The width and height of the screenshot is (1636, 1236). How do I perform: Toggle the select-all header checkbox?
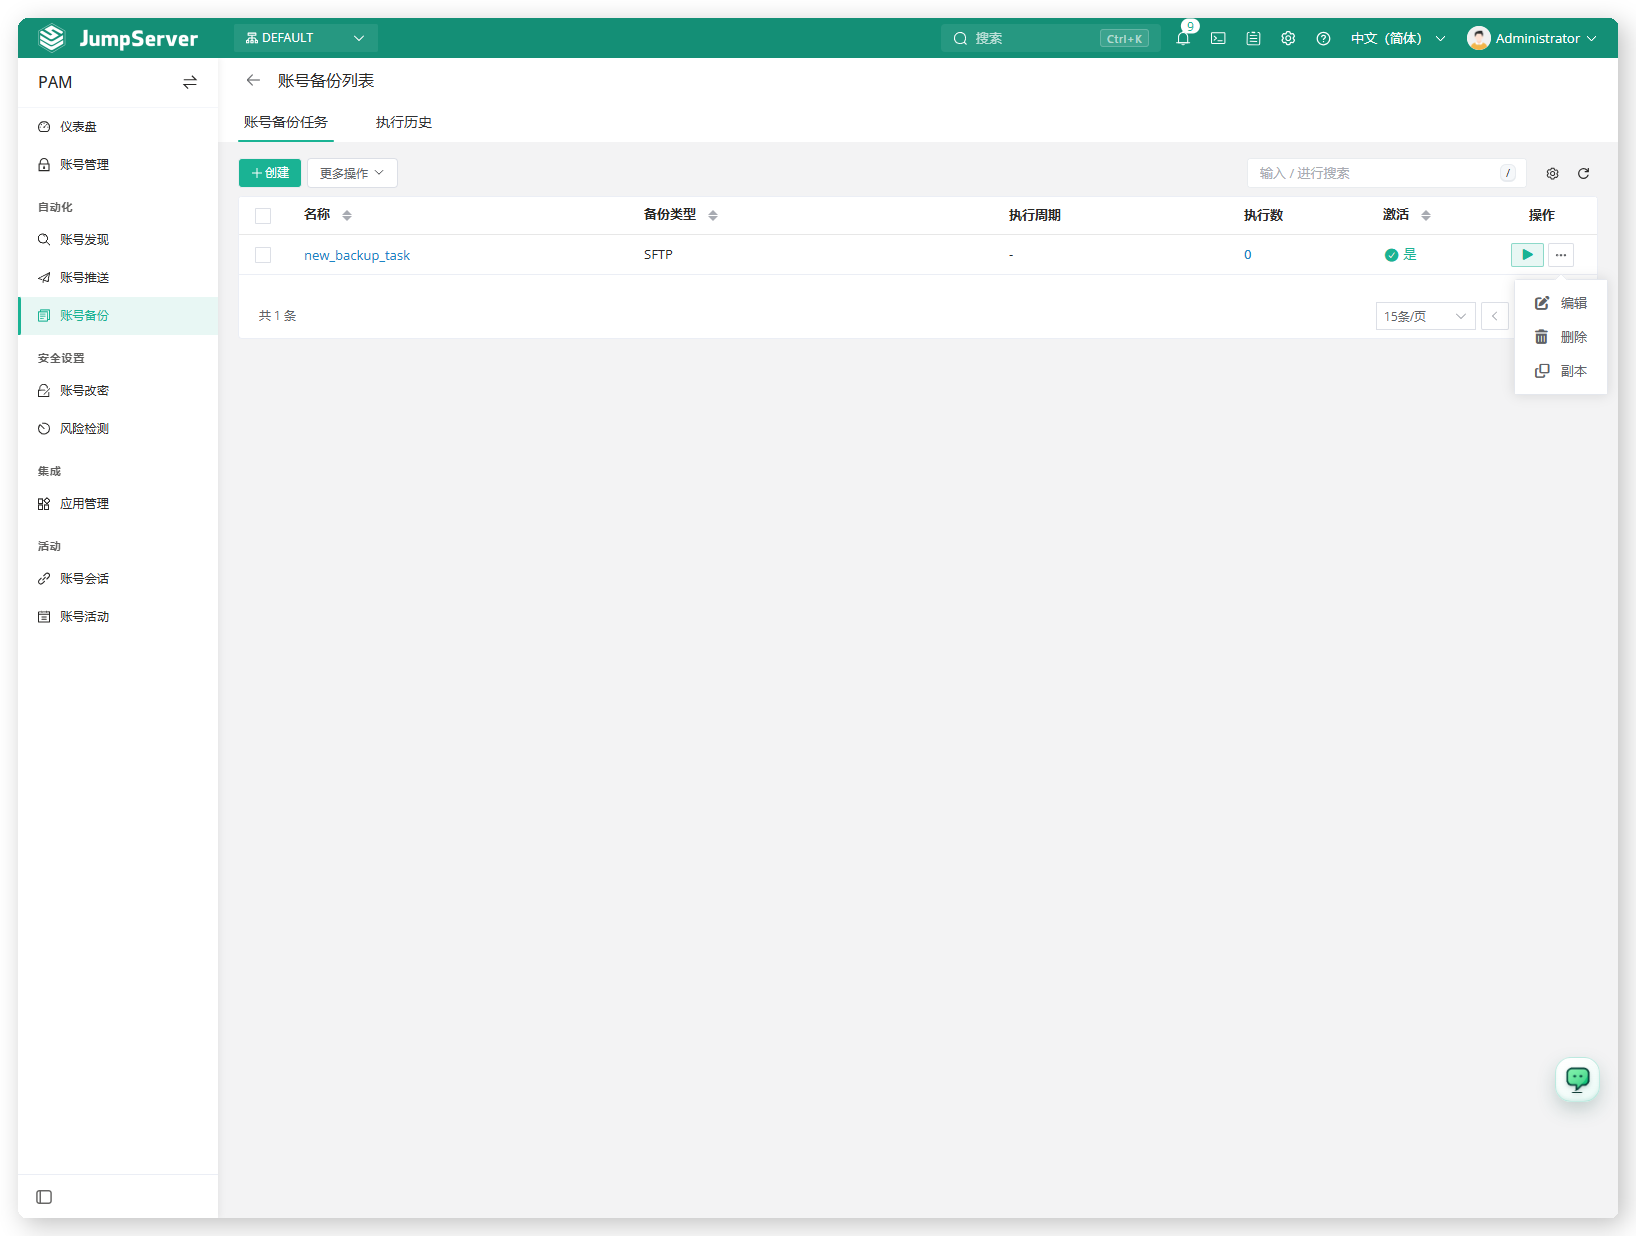pyautogui.click(x=263, y=216)
